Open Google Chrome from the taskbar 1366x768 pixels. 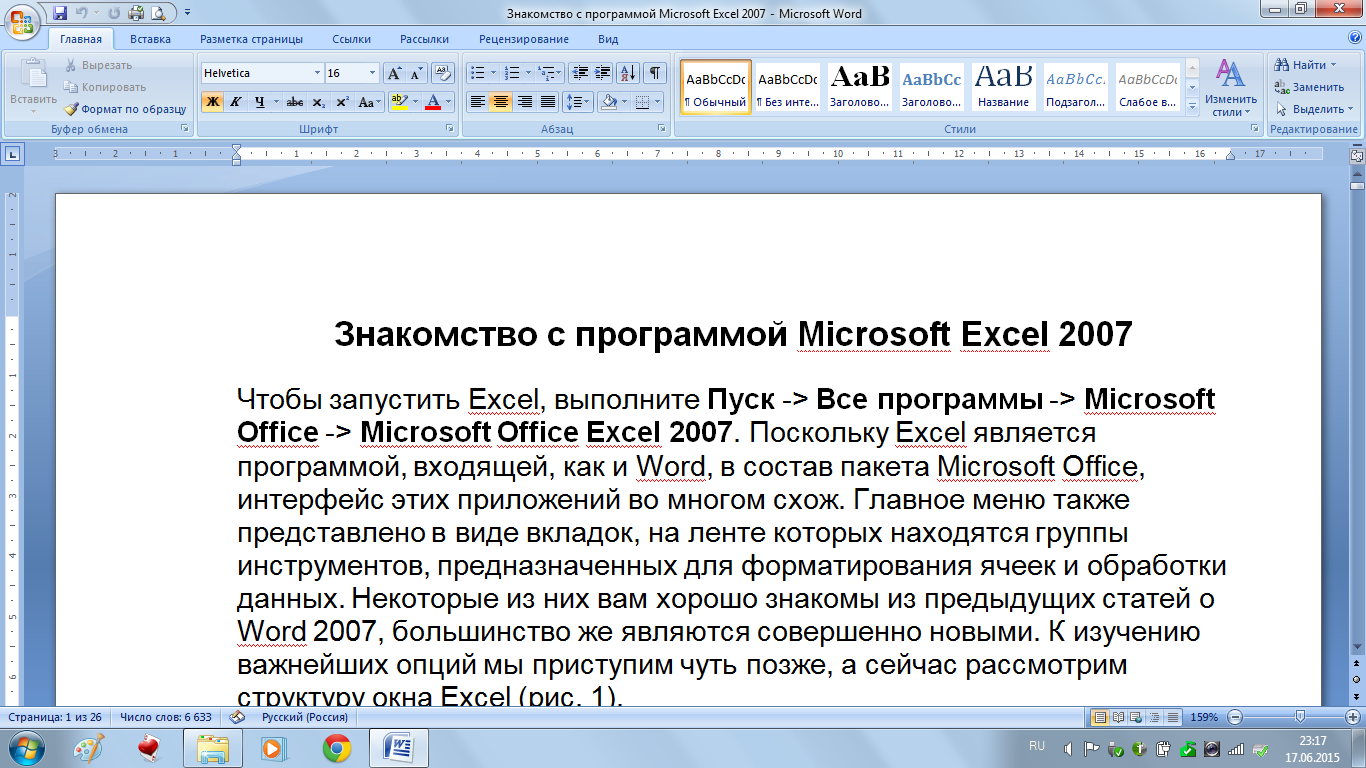click(337, 748)
